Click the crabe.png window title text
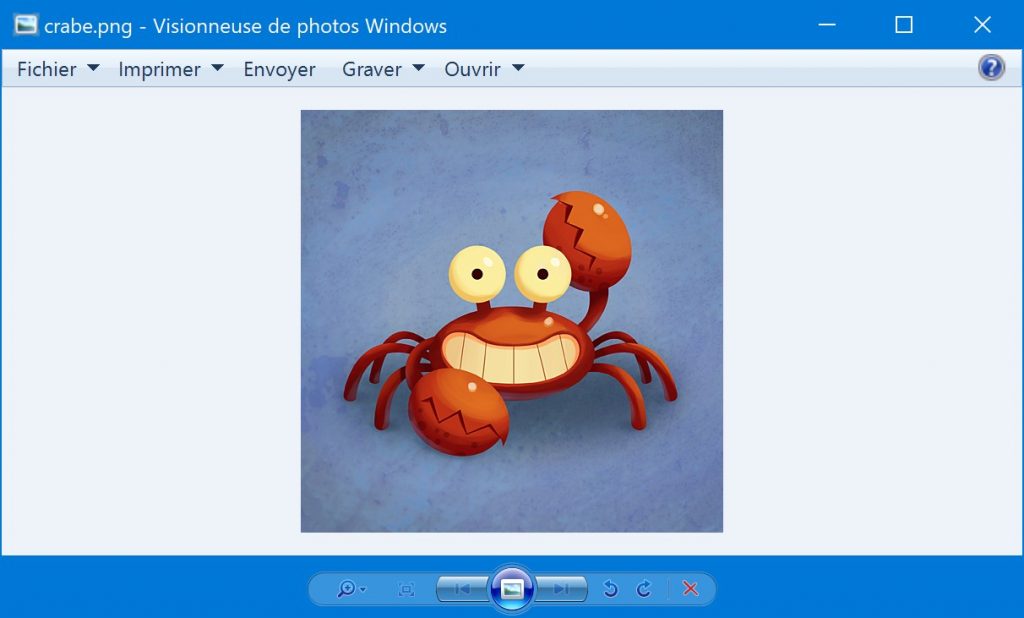 (246, 26)
